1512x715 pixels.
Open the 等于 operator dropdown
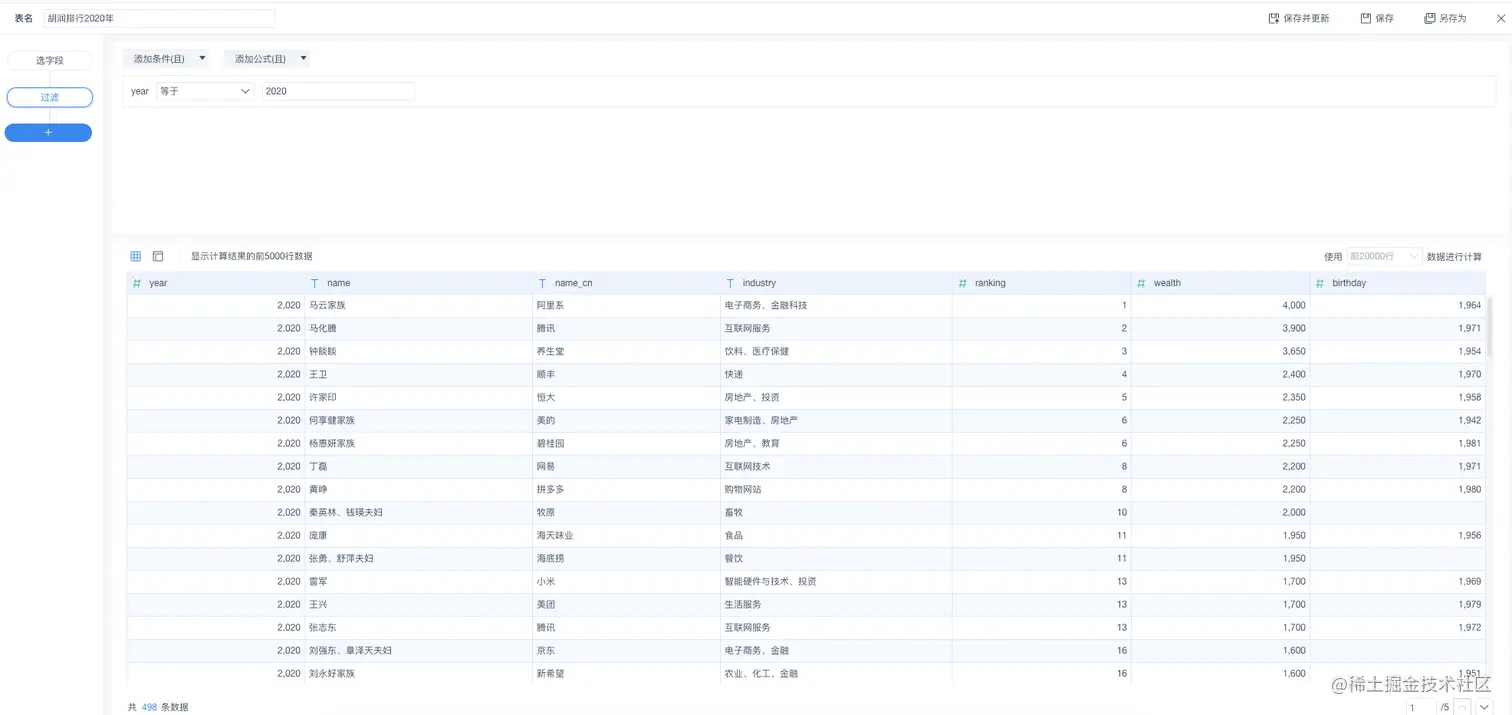click(205, 91)
